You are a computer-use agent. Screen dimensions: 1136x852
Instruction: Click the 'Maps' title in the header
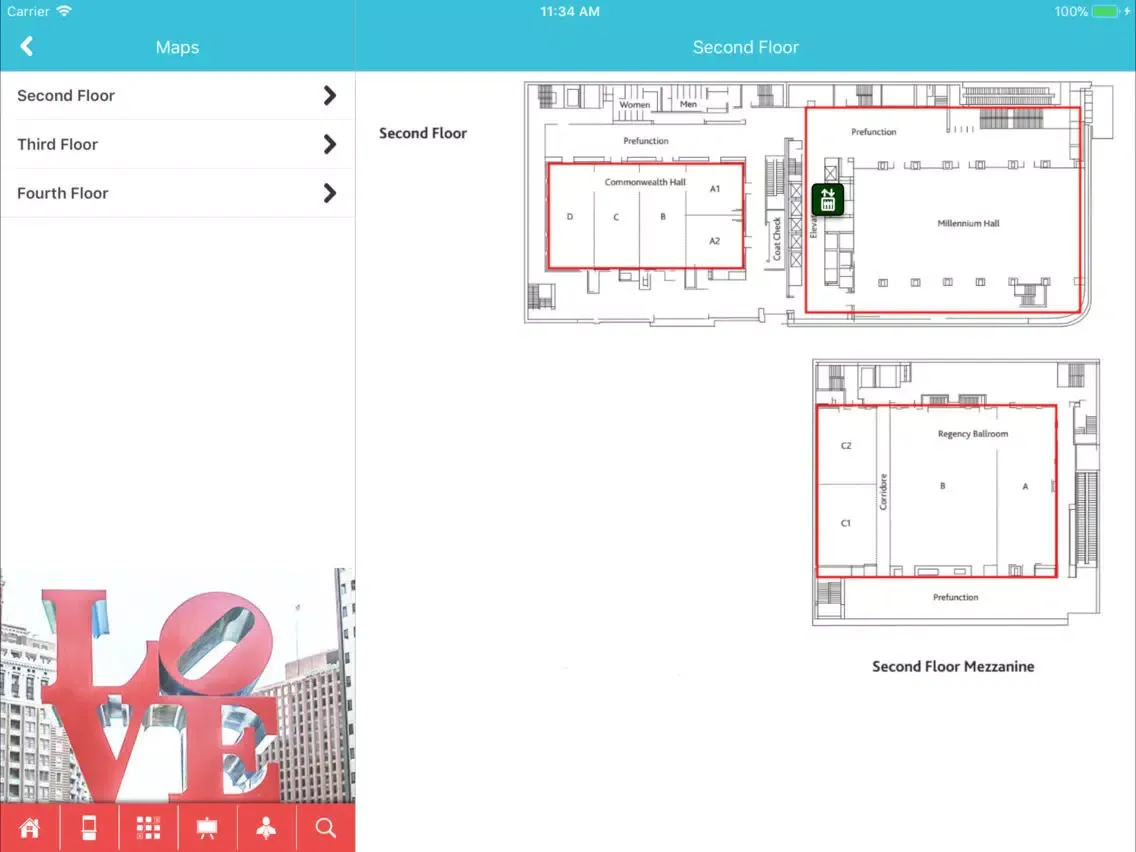click(x=178, y=47)
